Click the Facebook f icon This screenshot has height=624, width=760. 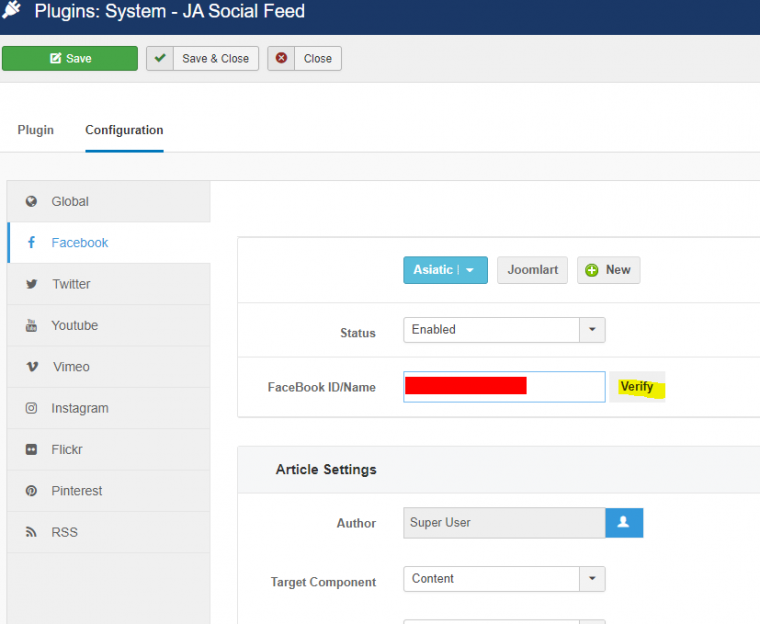click(31, 242)
